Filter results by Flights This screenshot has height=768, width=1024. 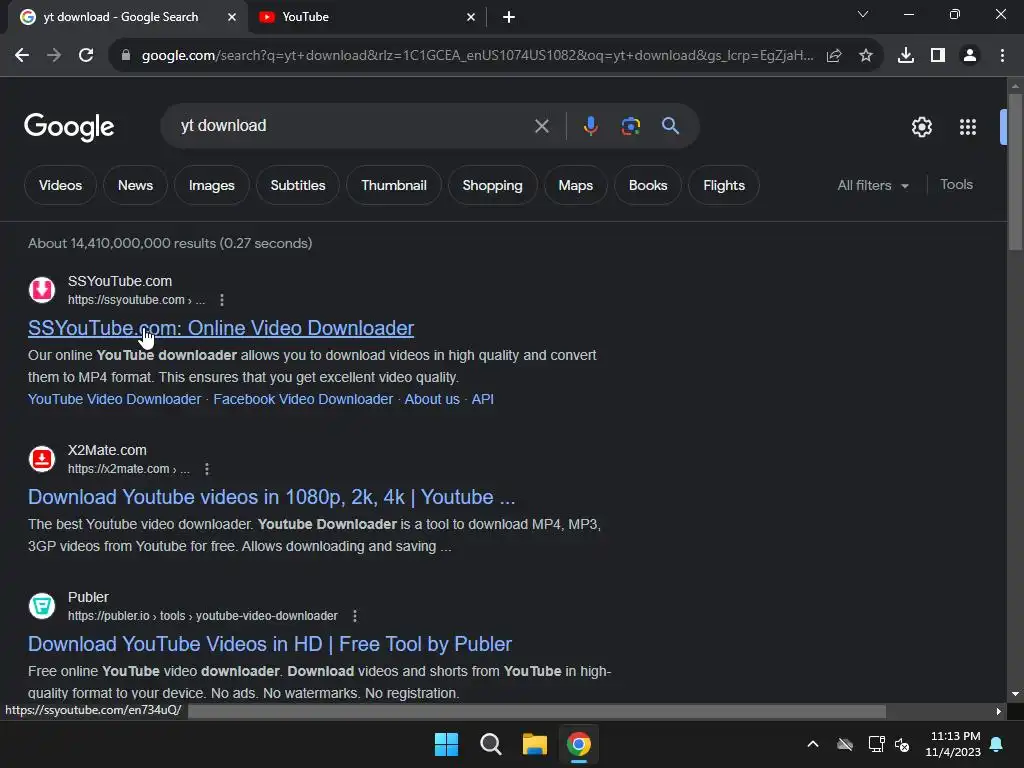tap(724, 185)
